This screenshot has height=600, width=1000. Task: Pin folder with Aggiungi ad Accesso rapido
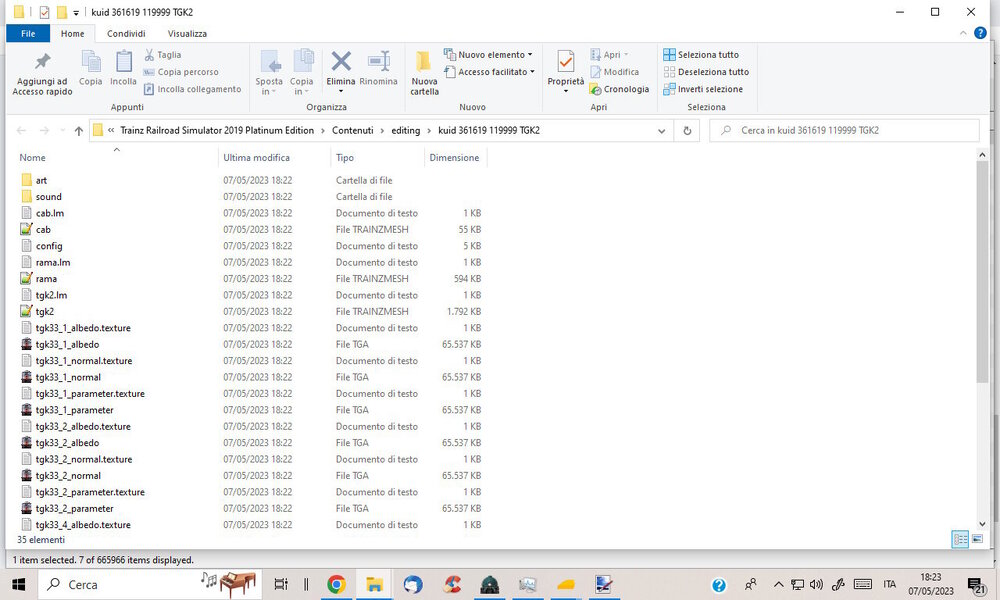[42, 73]
